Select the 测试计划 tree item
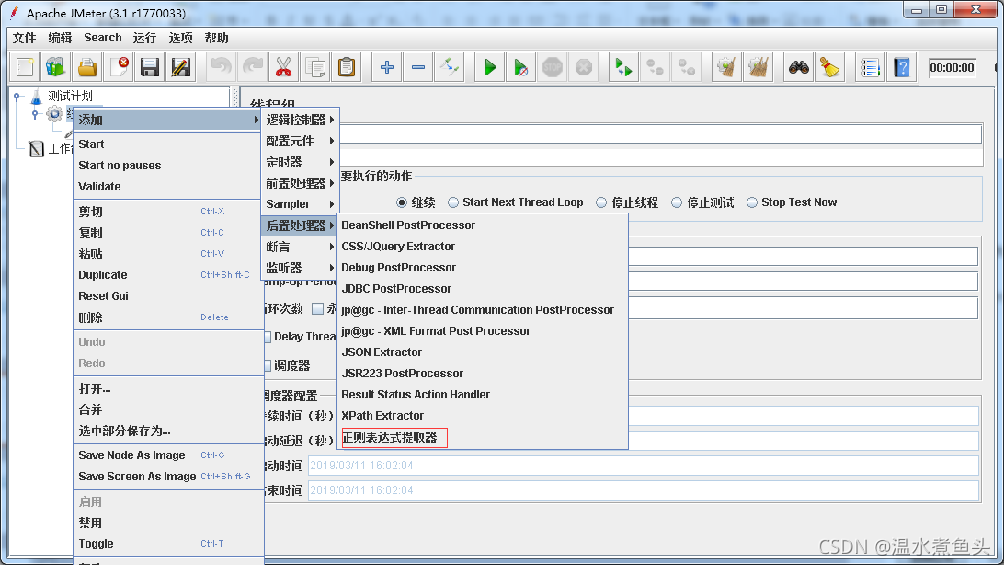The width and height of the screenshot is (1005, 565). [x=71, y=96]
